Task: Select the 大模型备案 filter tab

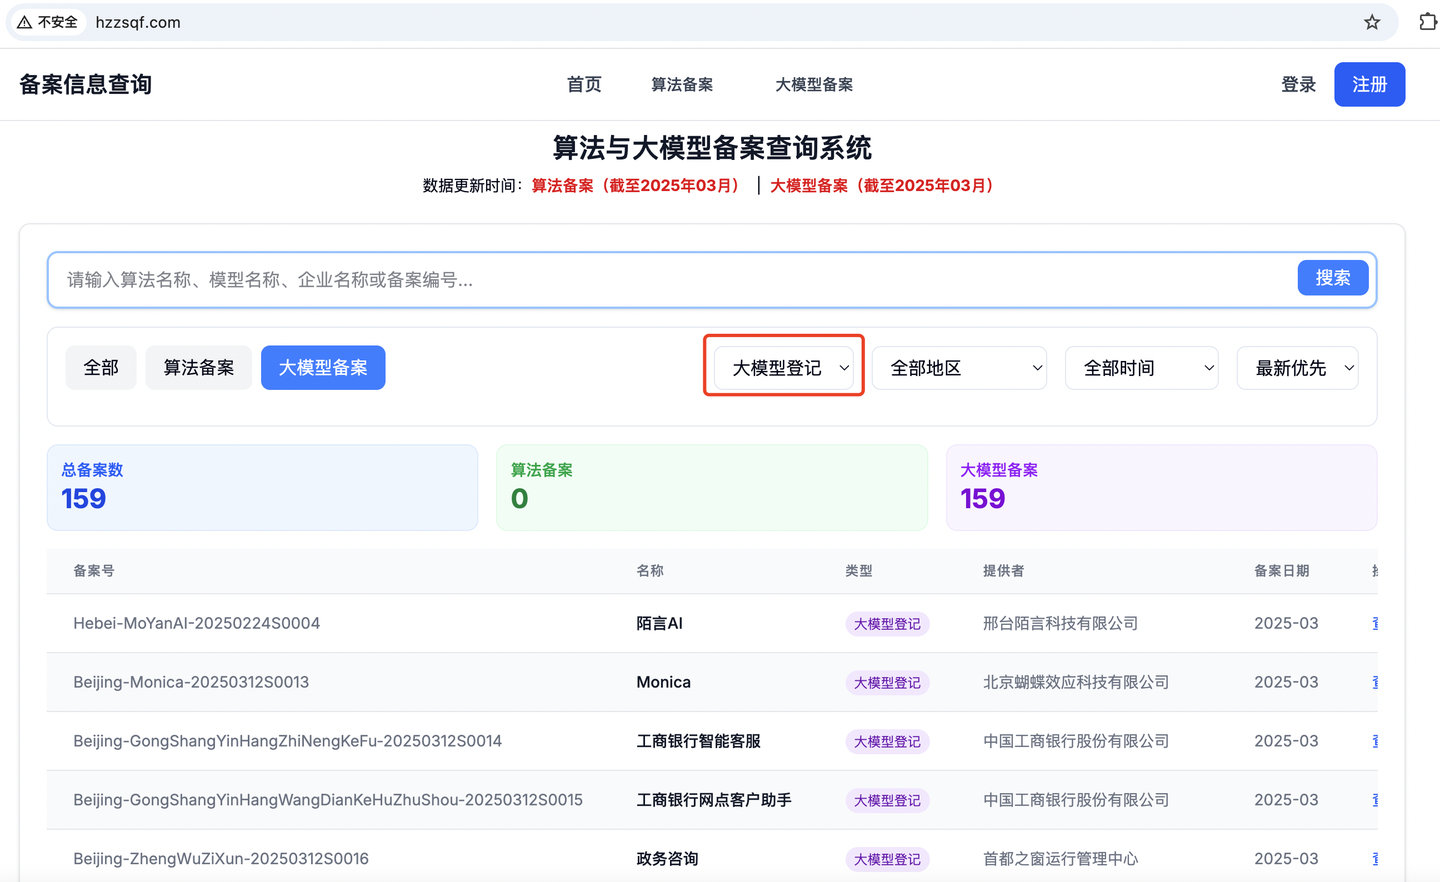Action: click(x=323, y=368)
